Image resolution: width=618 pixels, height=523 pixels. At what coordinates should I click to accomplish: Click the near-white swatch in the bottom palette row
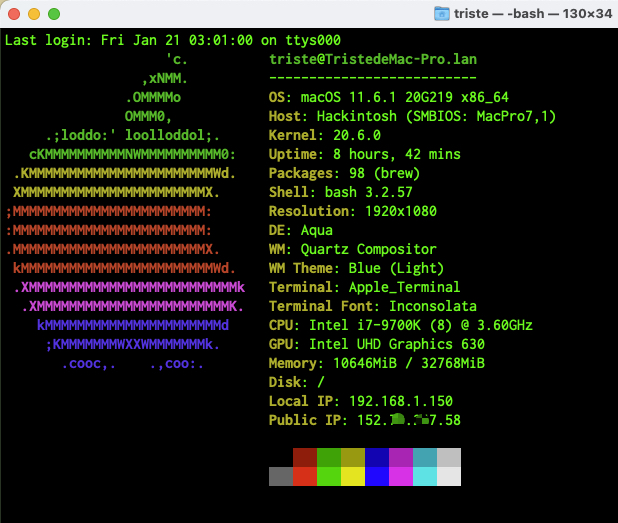tap(449, 476)
